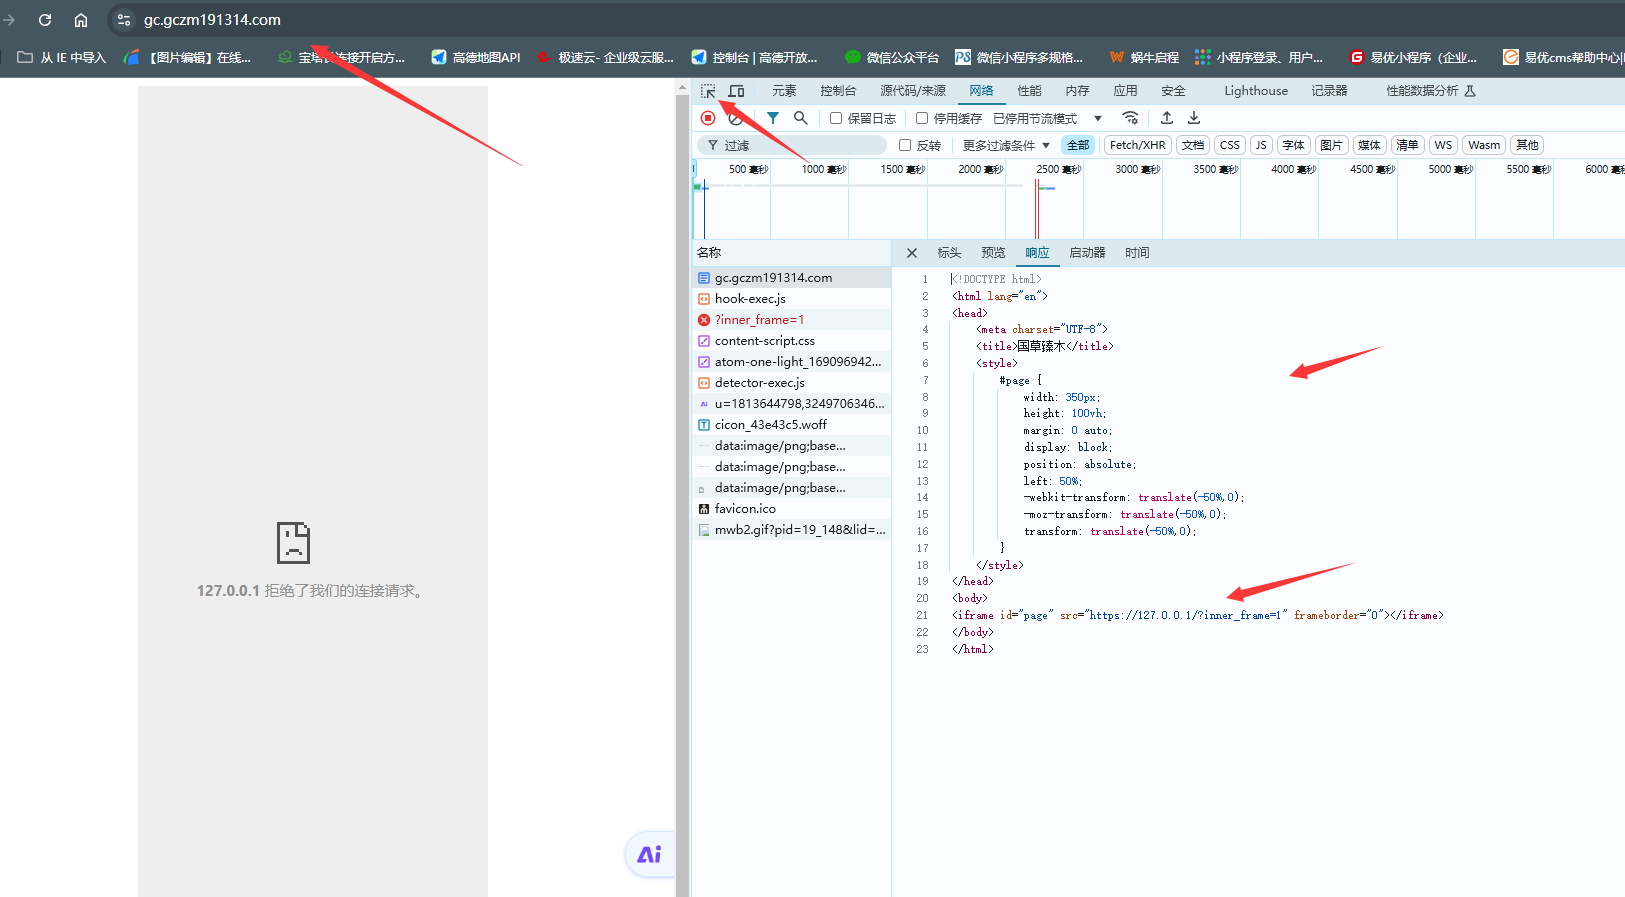The image size is (1625, 897).
Task: Filter requests by CSS
Action: (x=1230, y=145)
